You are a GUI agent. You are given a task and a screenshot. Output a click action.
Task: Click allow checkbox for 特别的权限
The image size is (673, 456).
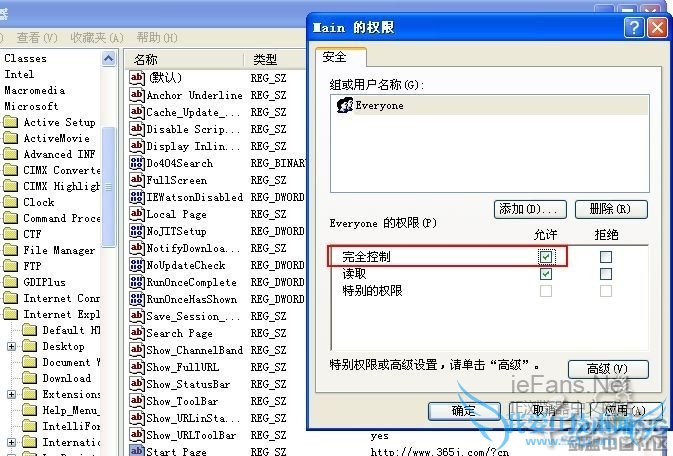(x=546, y=291)
